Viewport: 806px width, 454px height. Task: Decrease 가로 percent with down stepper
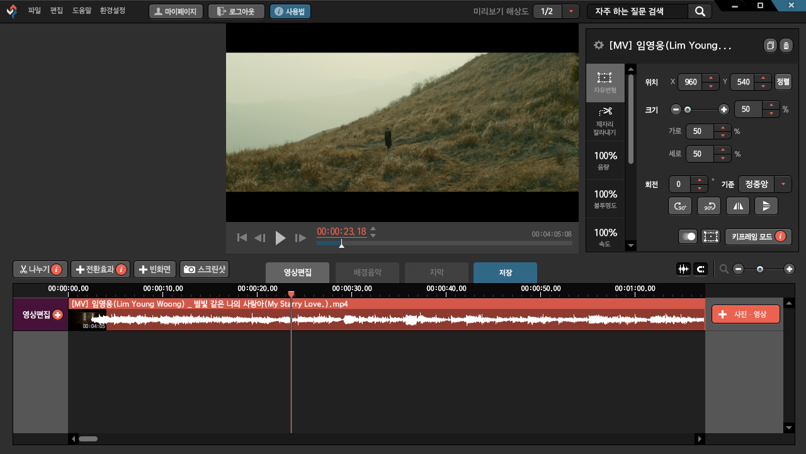click(x=723, y=135)
